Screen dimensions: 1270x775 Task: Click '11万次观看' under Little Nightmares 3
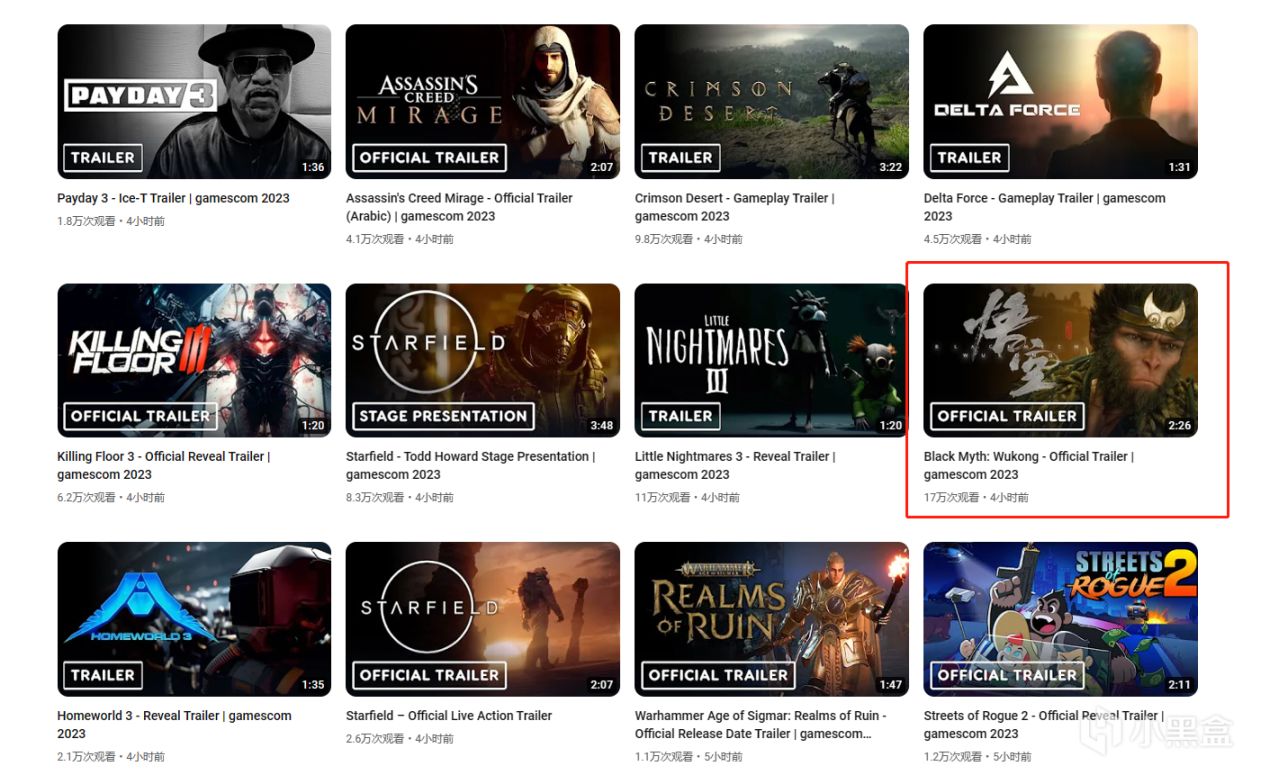pyautogui.click(x=663, y=497)
